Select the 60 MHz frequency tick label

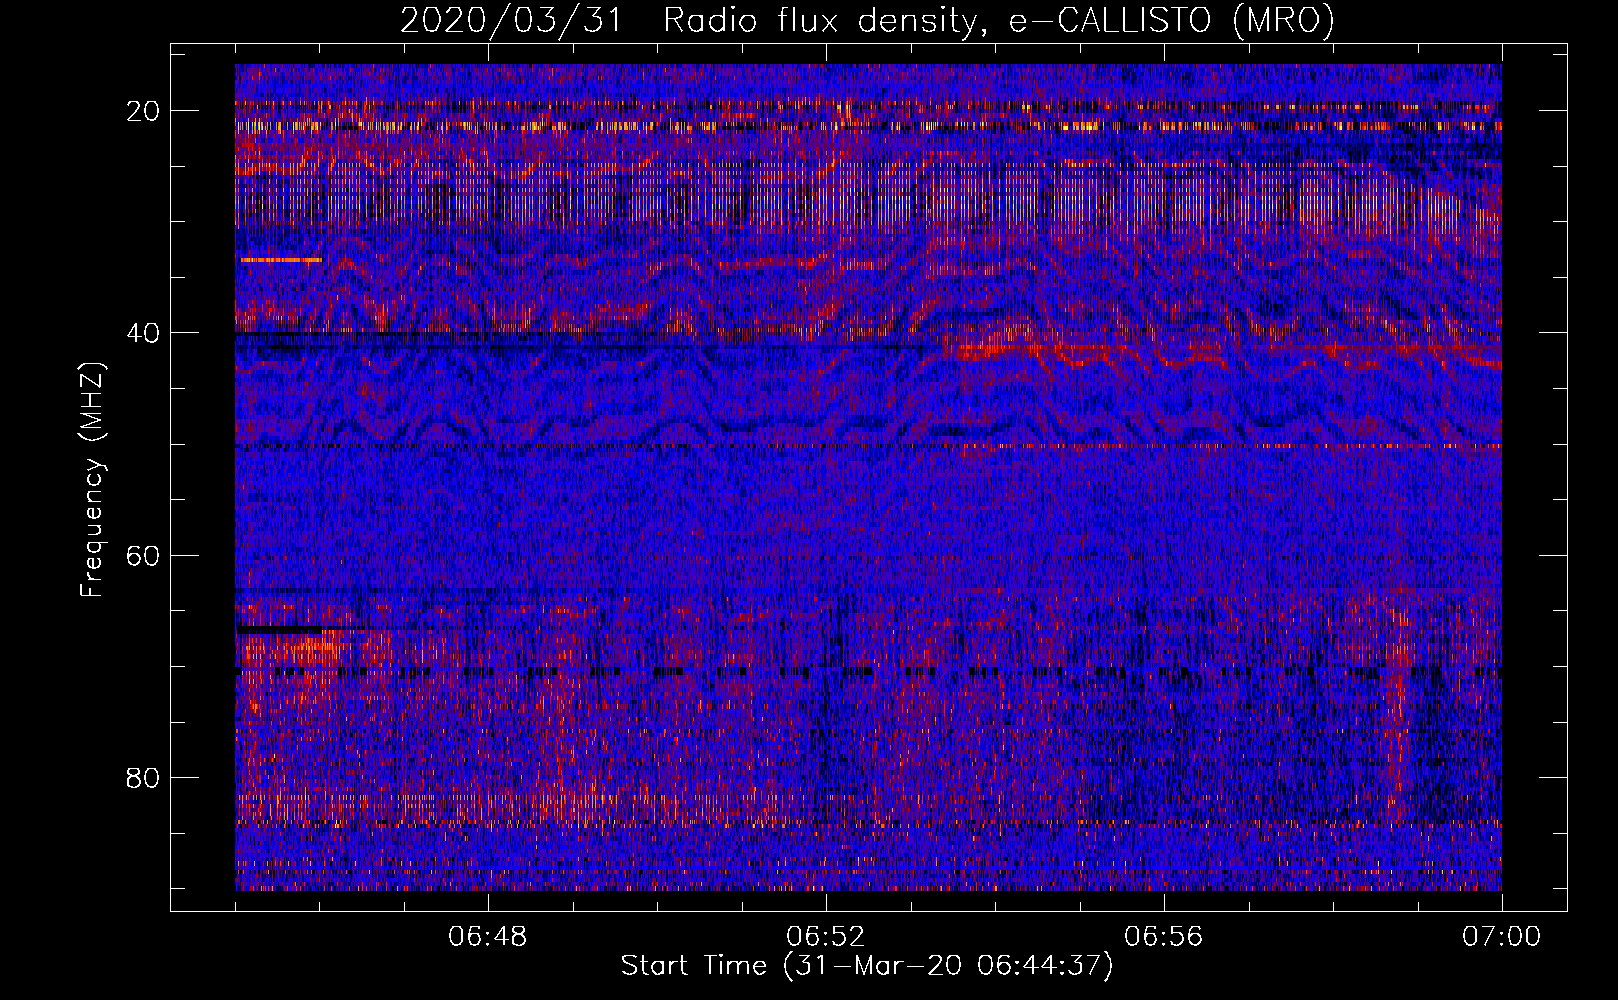tap(144, 555)
